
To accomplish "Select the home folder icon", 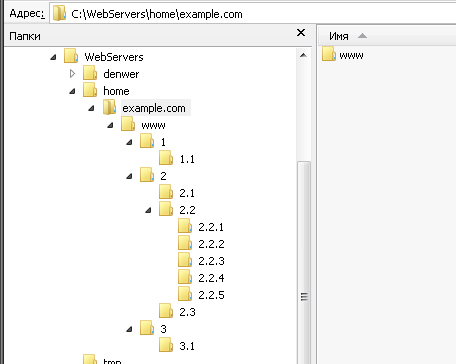I will pyautogui.click(x=90, y=90).
